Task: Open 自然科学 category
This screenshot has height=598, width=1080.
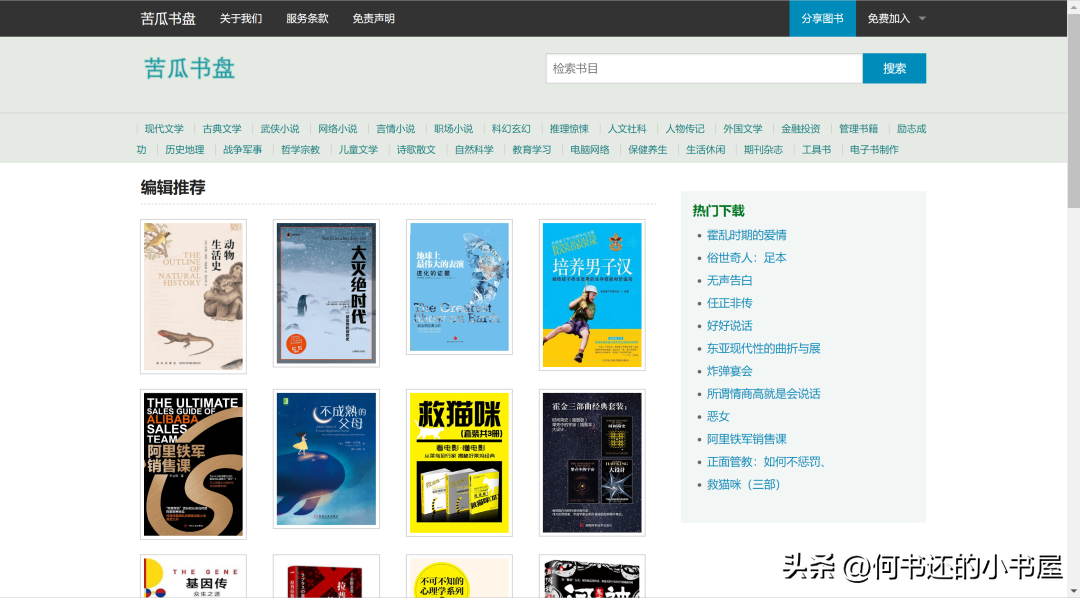Action: 474,150
